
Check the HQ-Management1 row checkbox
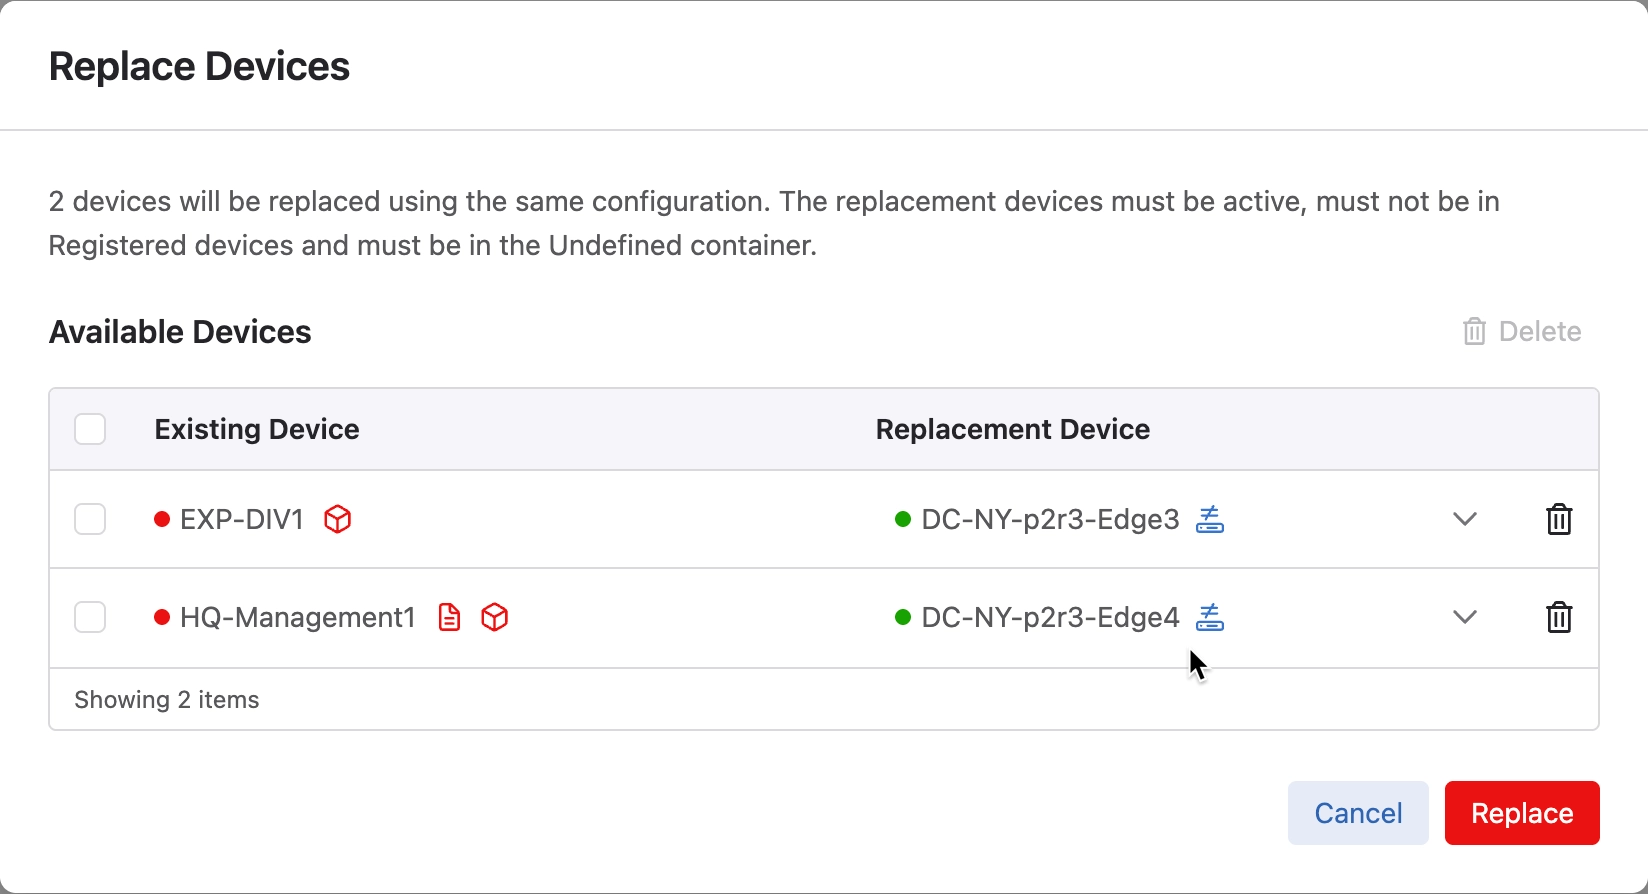[x=90, y=617]
